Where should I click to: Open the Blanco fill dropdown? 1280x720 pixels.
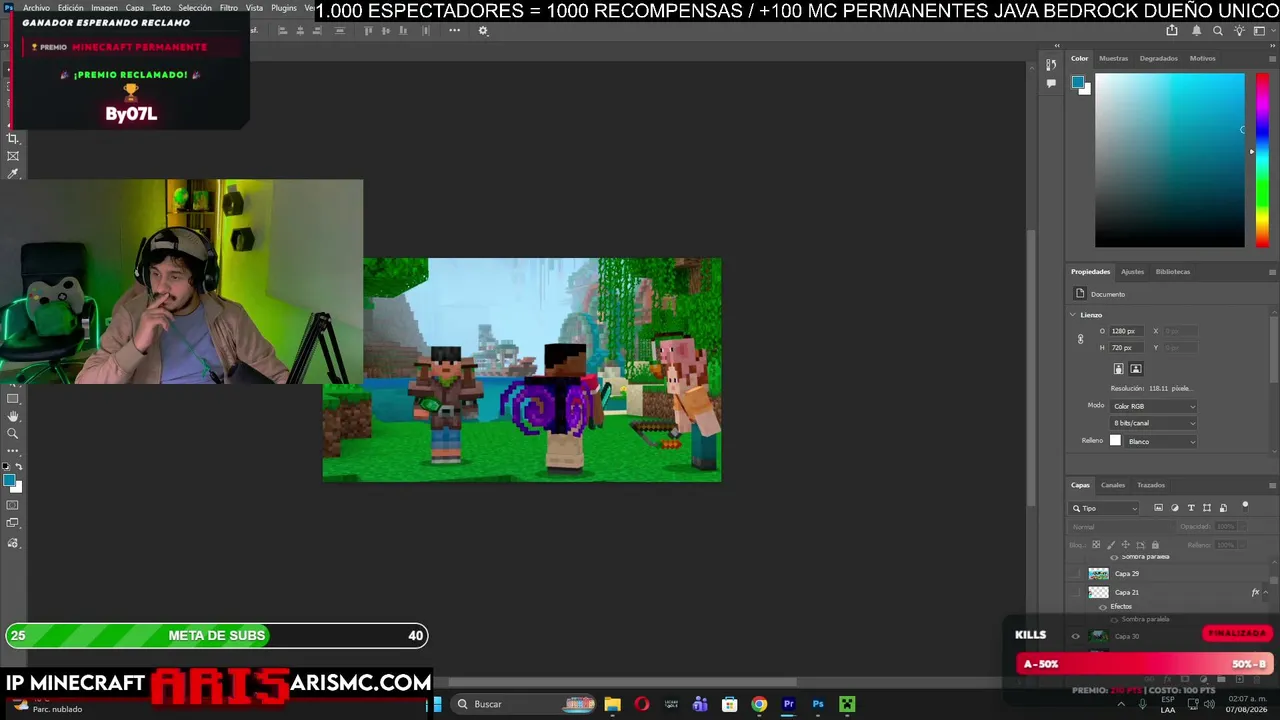point(1161,441)
